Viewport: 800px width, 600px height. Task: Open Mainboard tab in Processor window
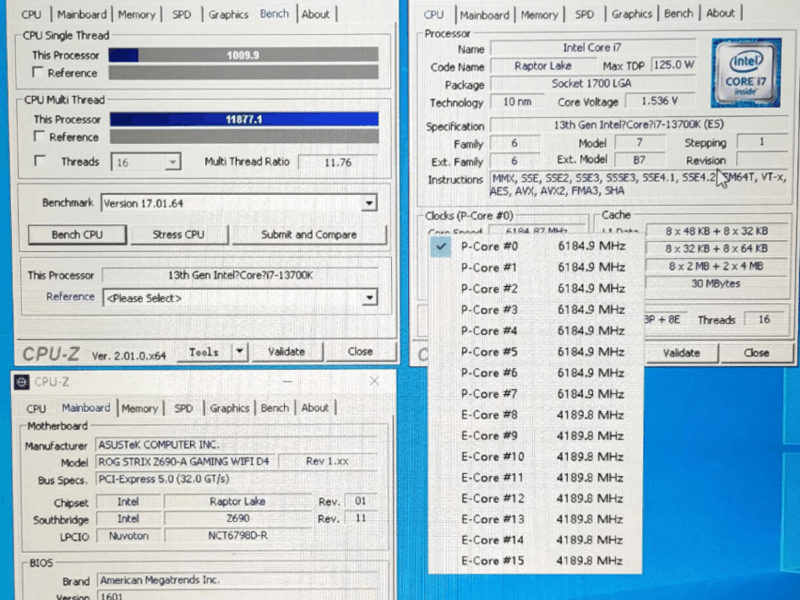pyautogui.click(x=484, y=15)
